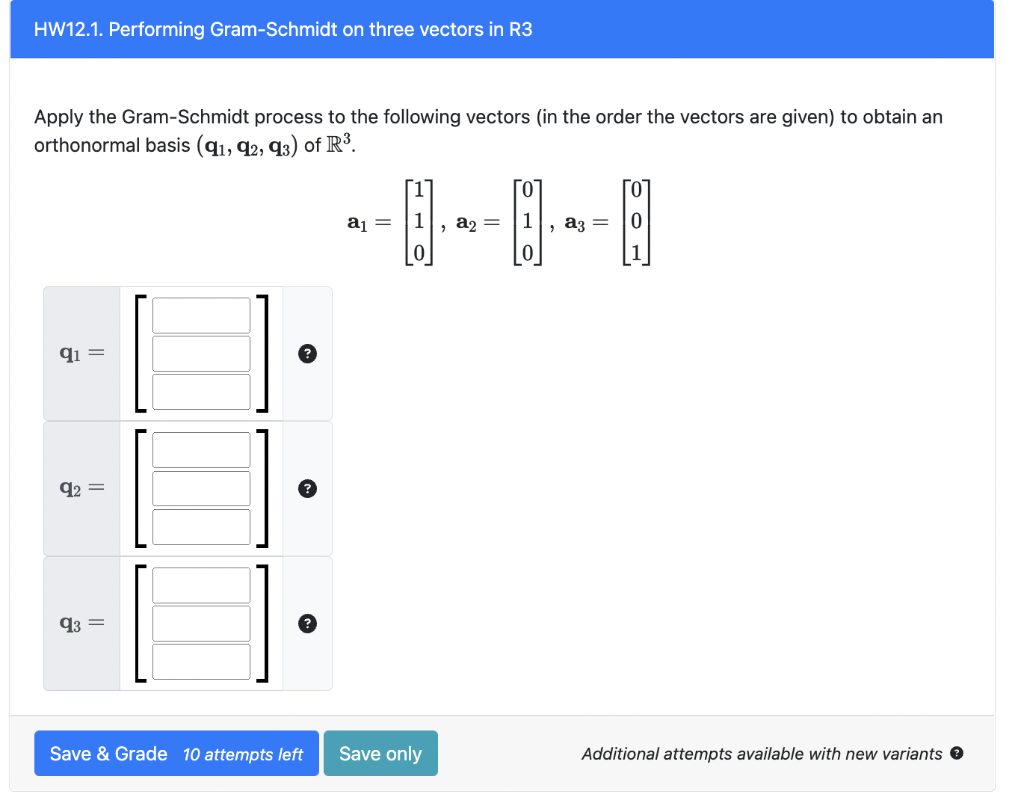This screenshot has width=1024, height=812.
Task: Open the help tooltip next to q2
Action: click(307, 488)
